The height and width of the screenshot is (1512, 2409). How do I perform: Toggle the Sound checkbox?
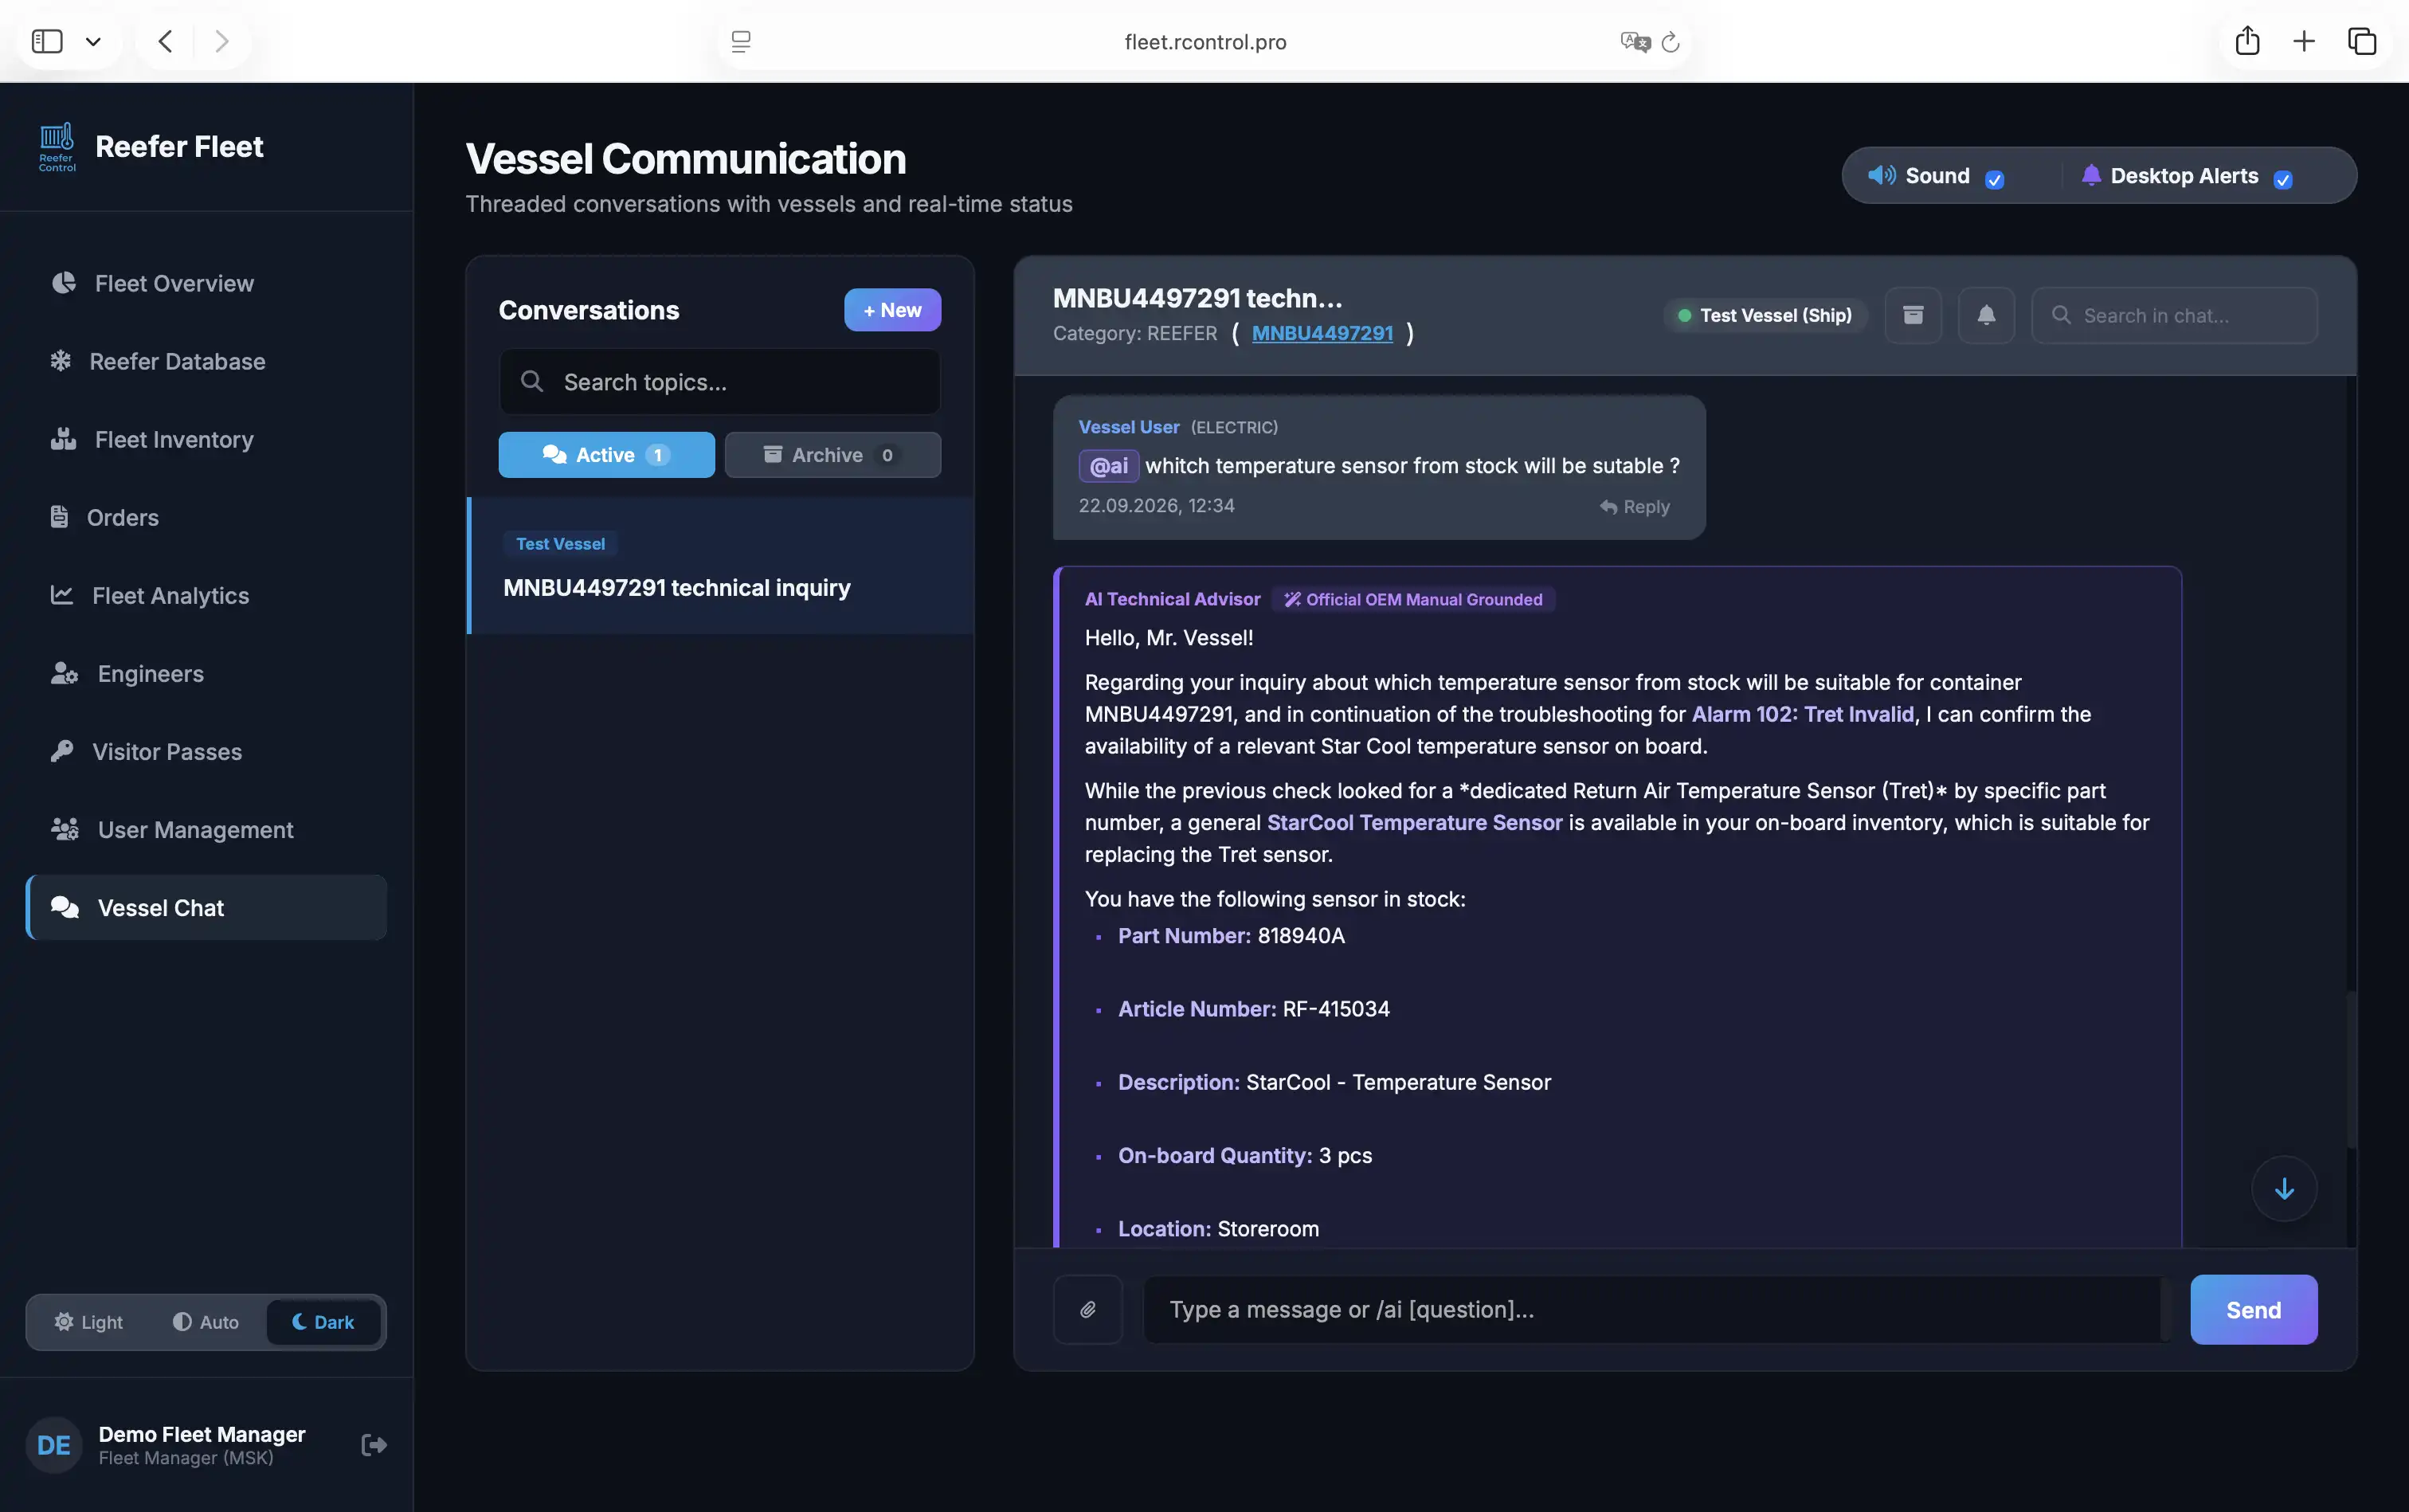click(1995, 180)
